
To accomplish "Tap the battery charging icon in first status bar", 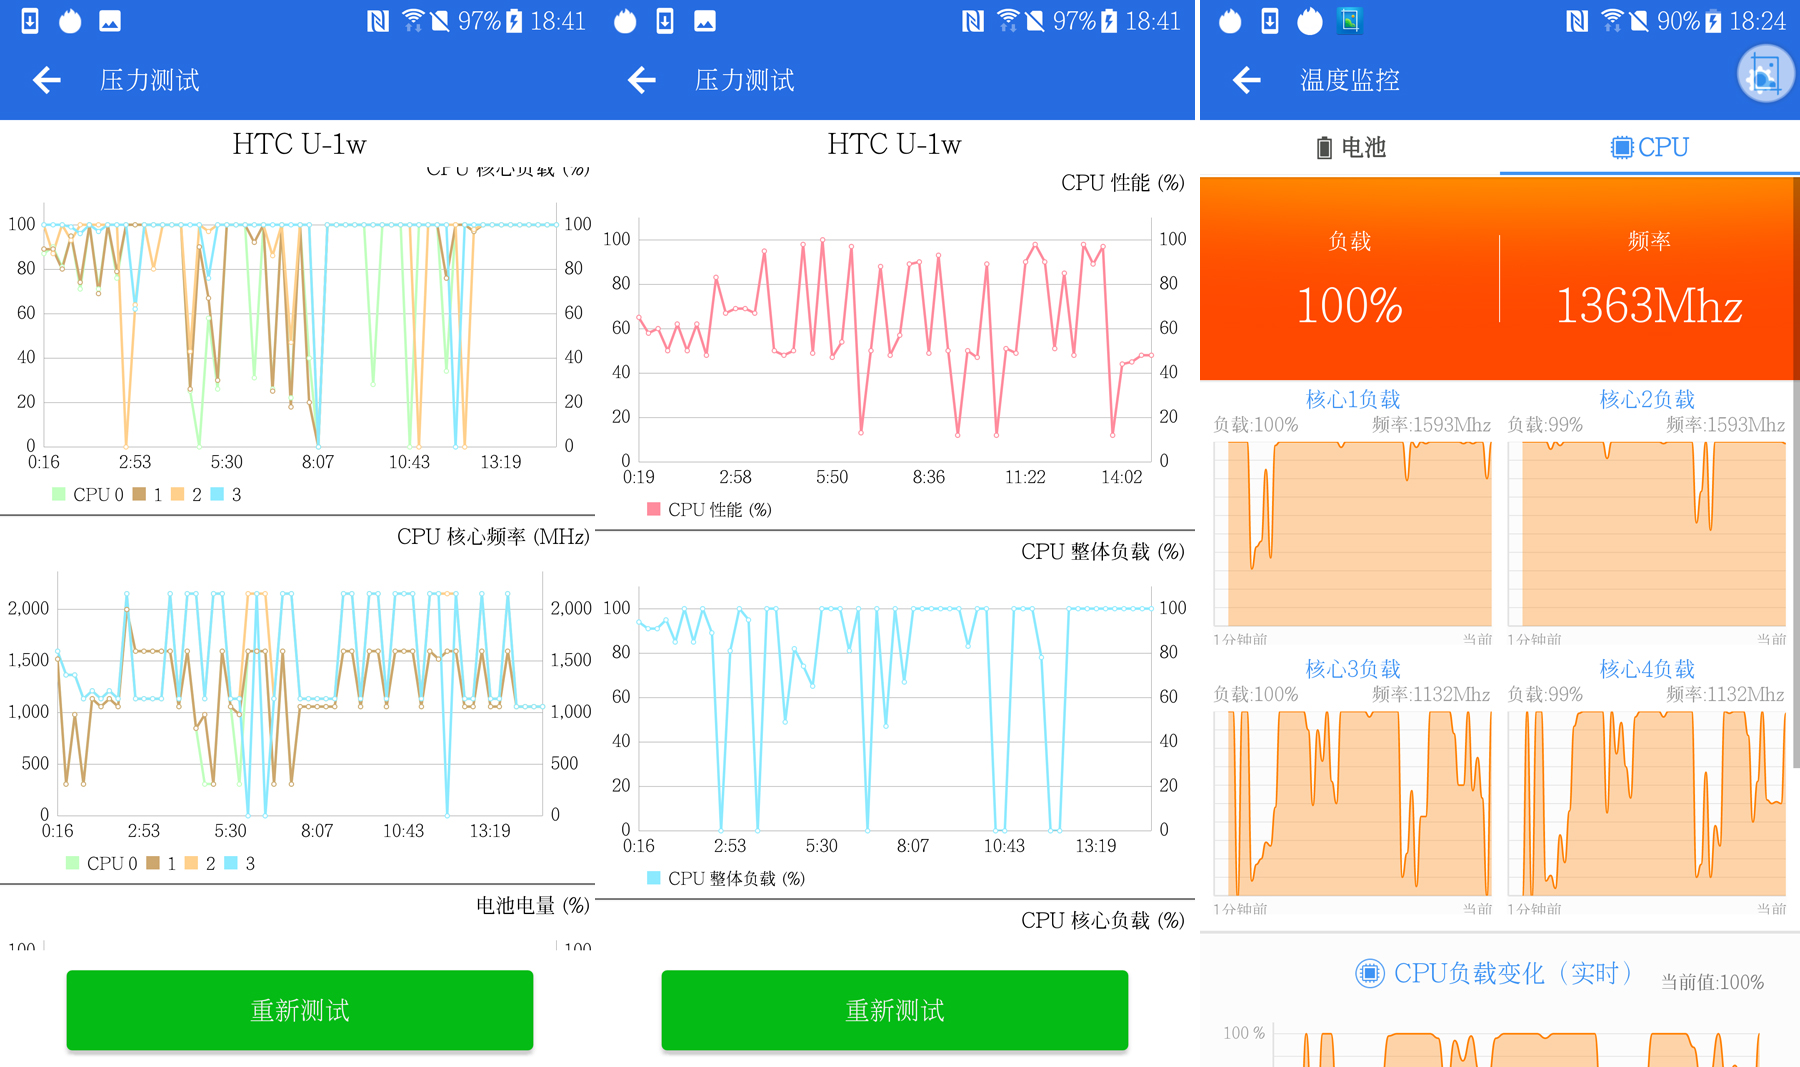I will coord(514,21).
